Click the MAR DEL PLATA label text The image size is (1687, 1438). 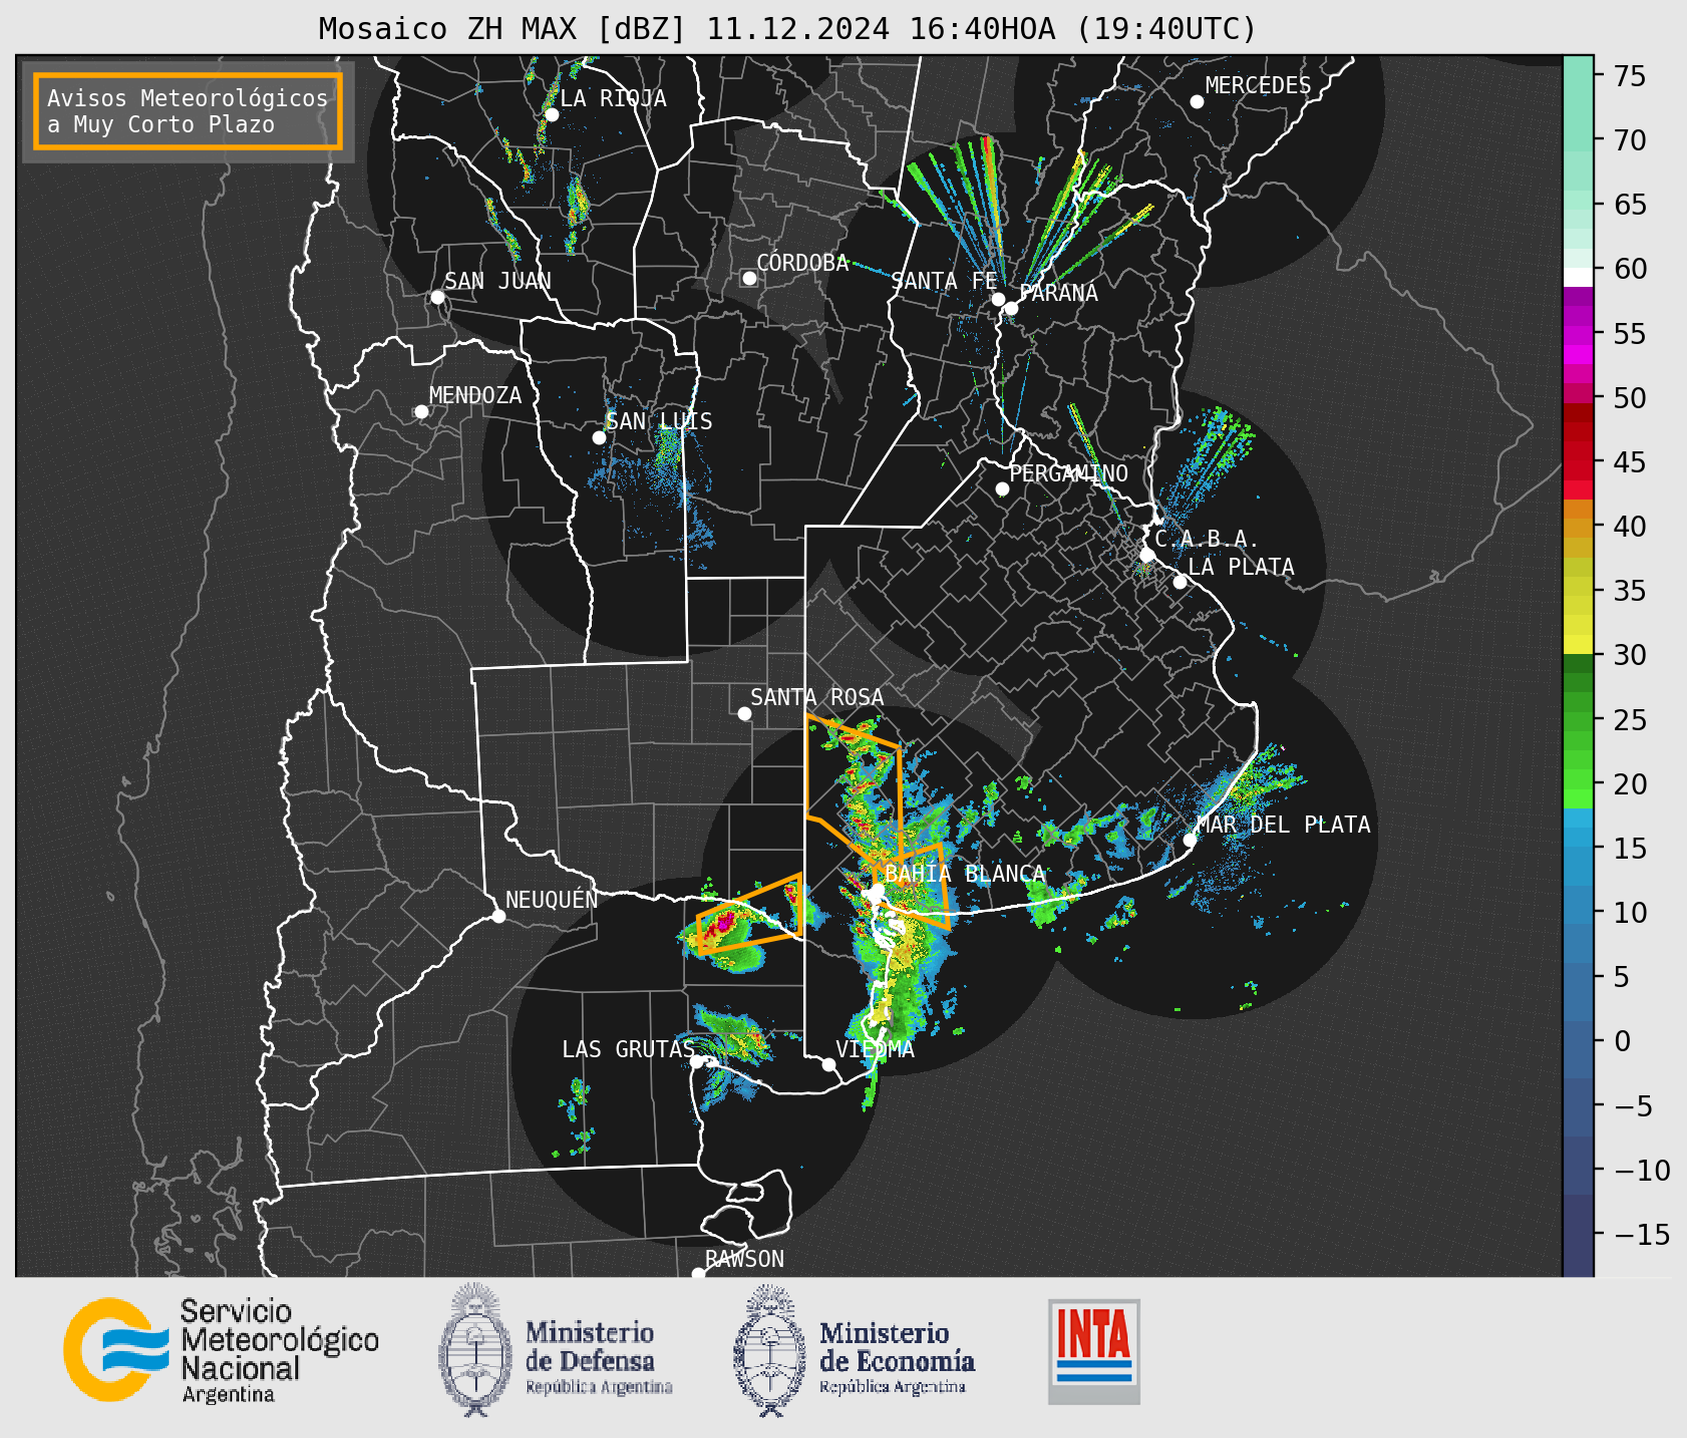[x=1283, y=825]
